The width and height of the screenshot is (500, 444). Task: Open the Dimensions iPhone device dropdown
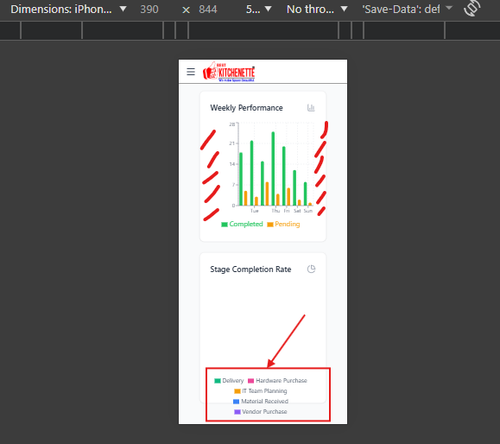click(68, 9)
